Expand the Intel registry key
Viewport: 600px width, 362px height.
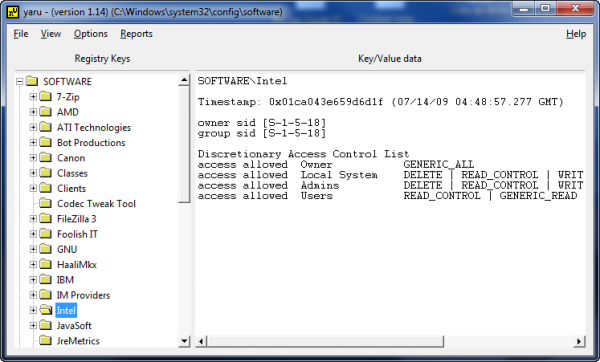point(33,310)
